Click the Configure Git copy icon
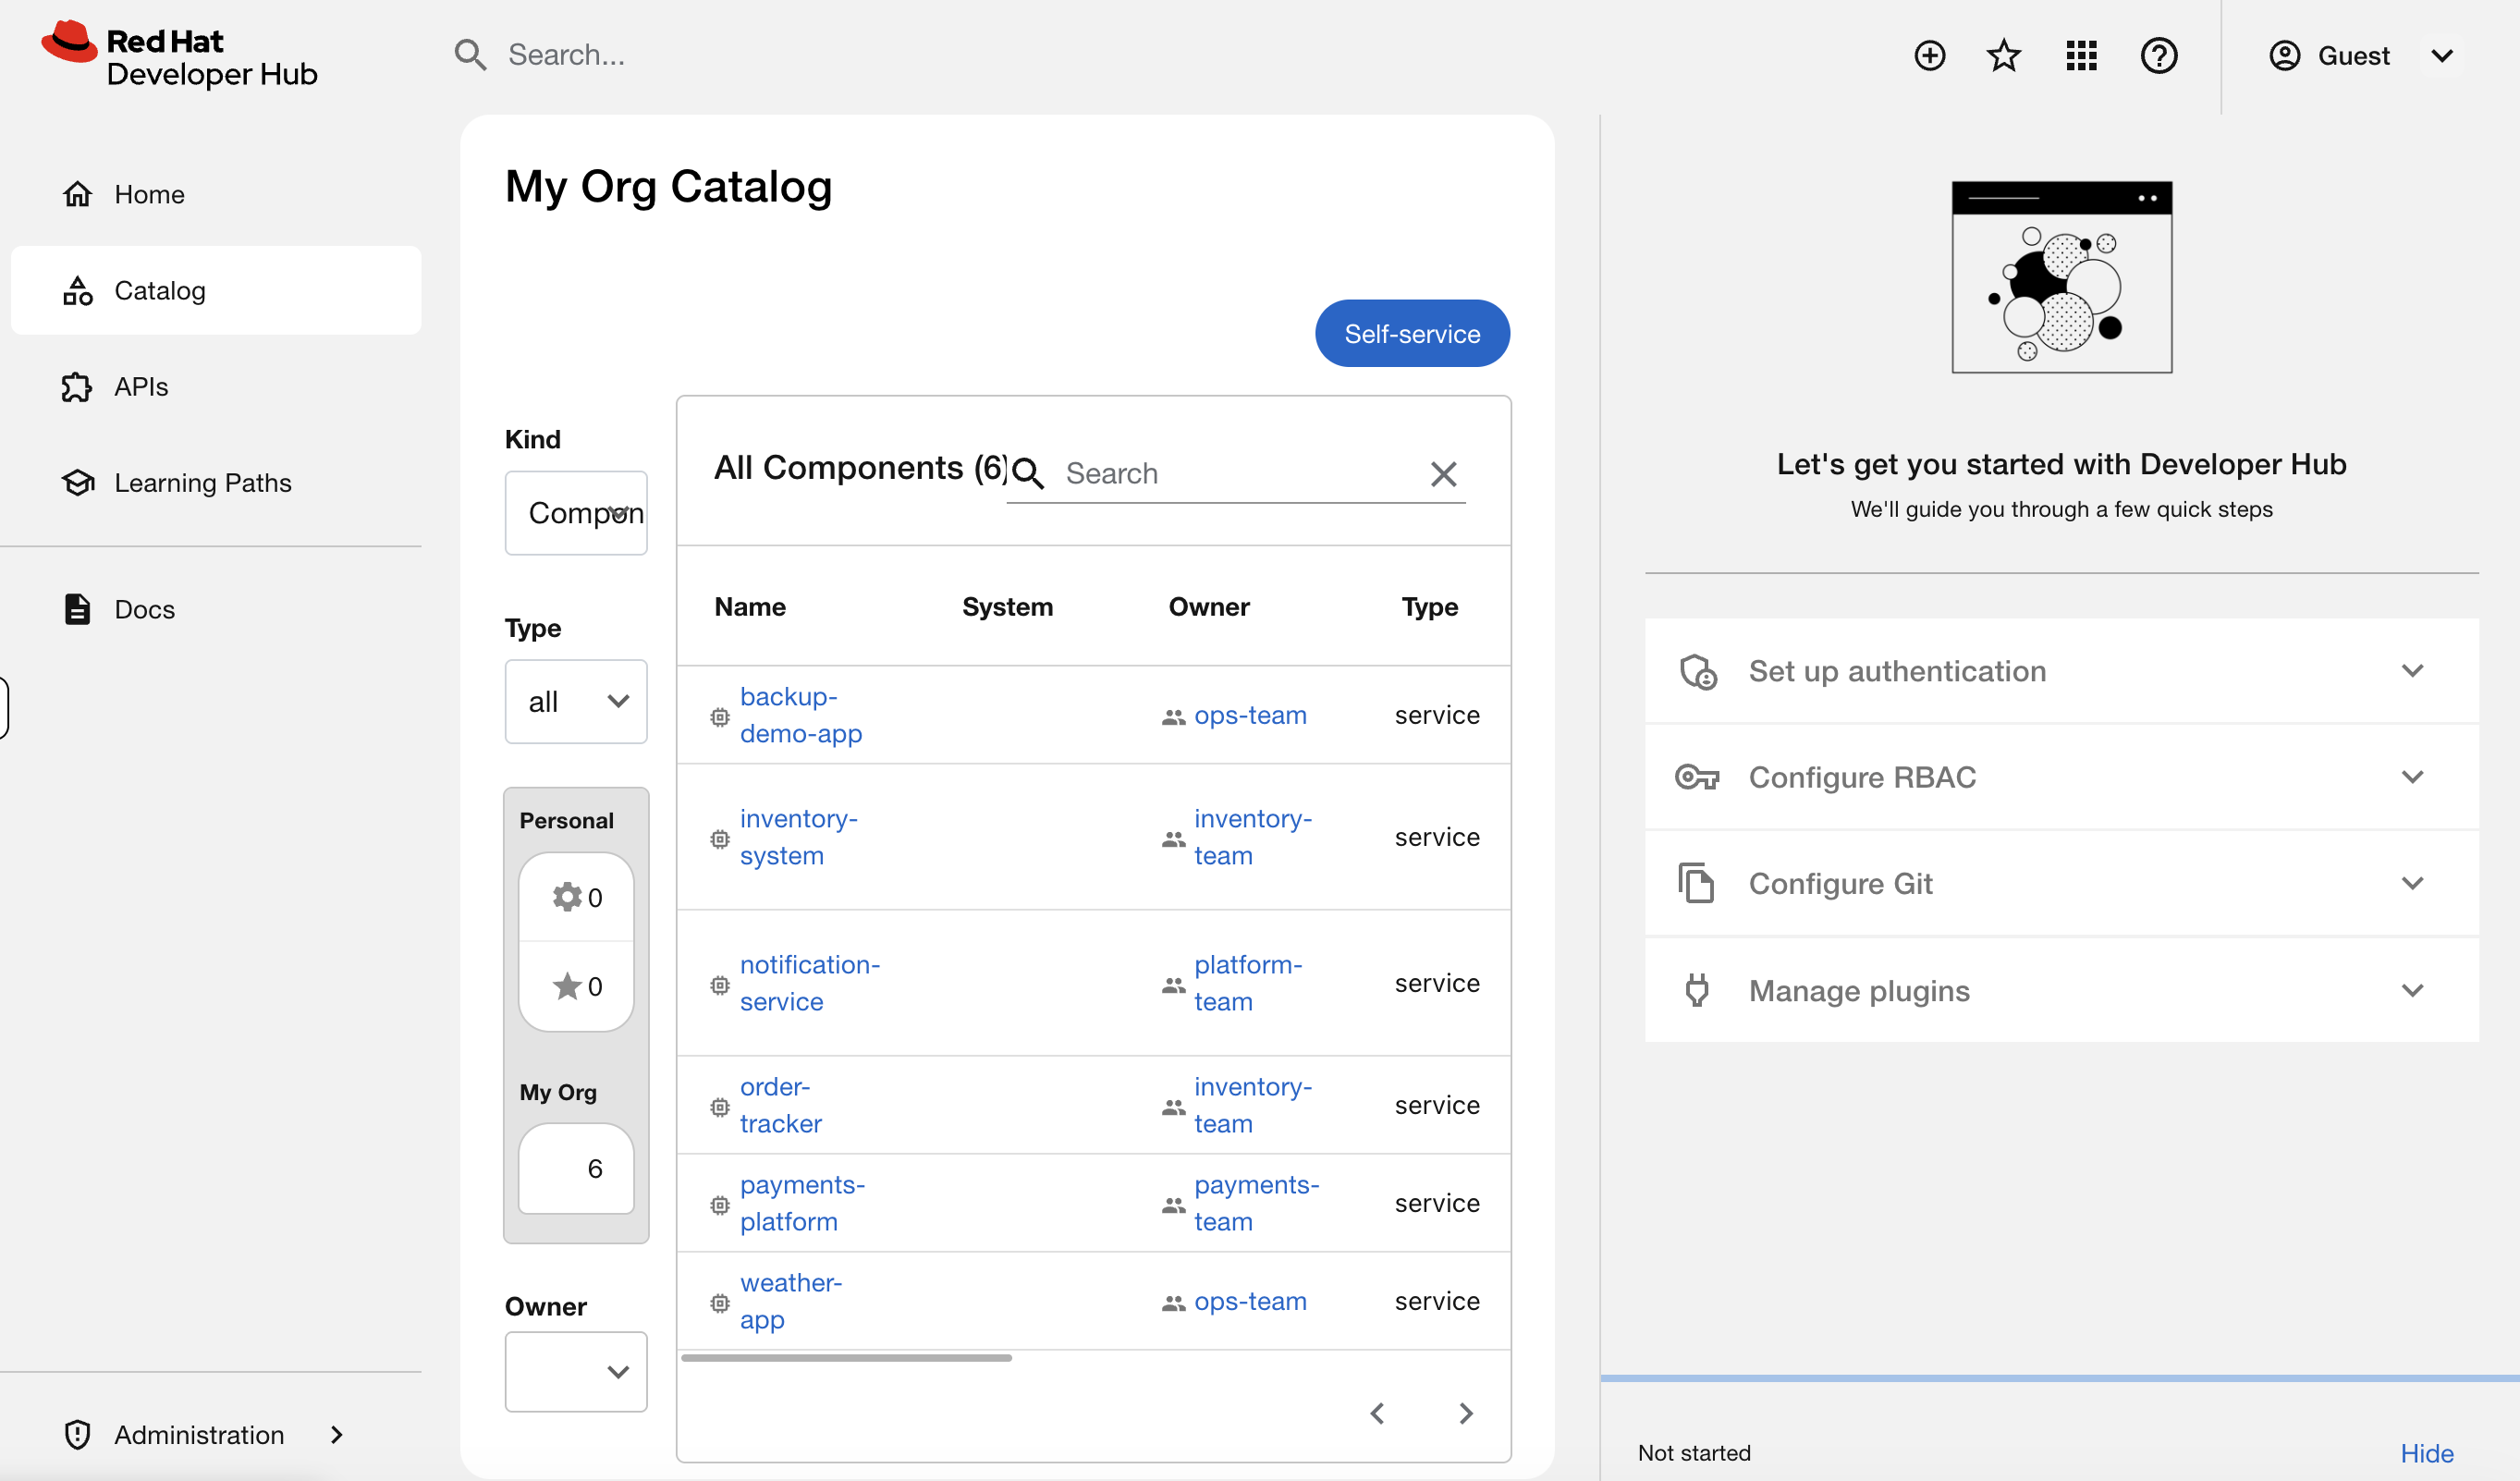 1696,884
